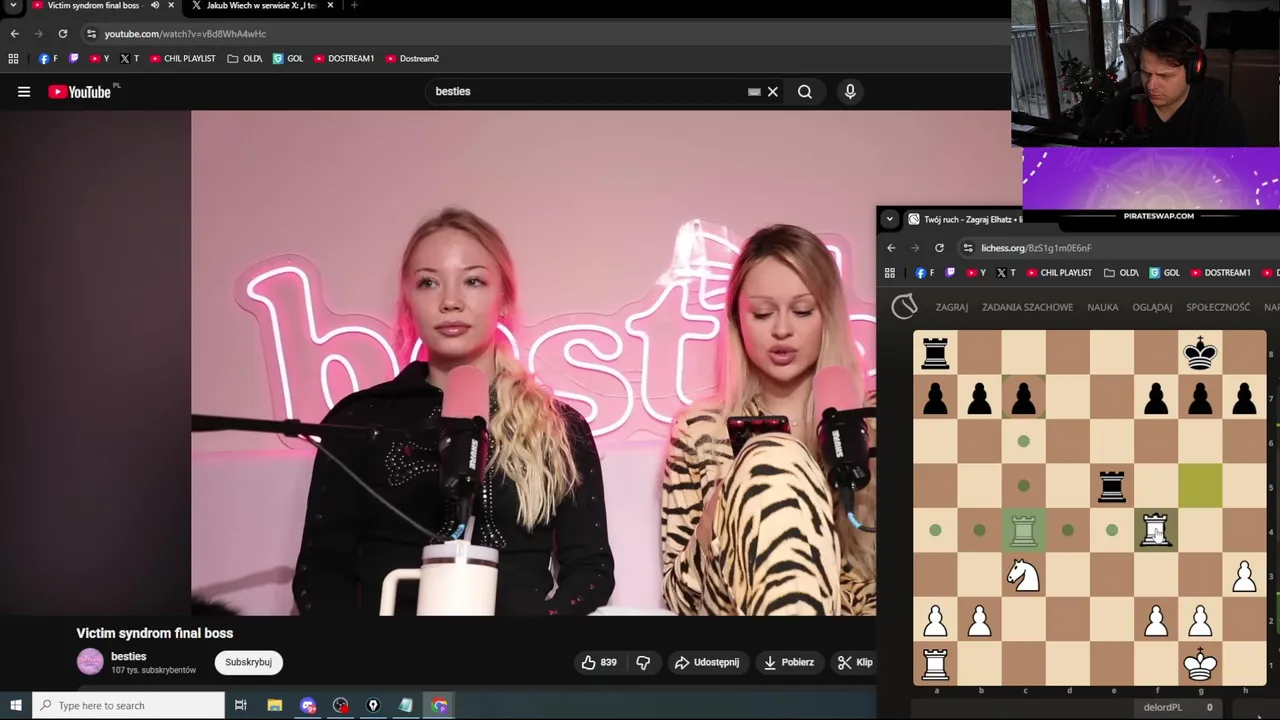Image resolution: width=1280 pixels, height=720 pixels.
Task: Clear the YouTube search field text
Action: tap(772, 92)
